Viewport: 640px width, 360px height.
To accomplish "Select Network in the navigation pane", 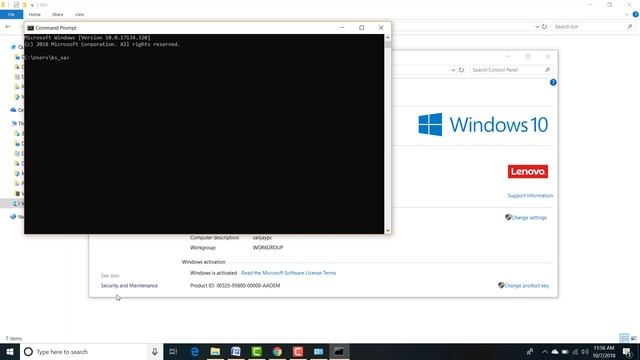I will [17, 217].
